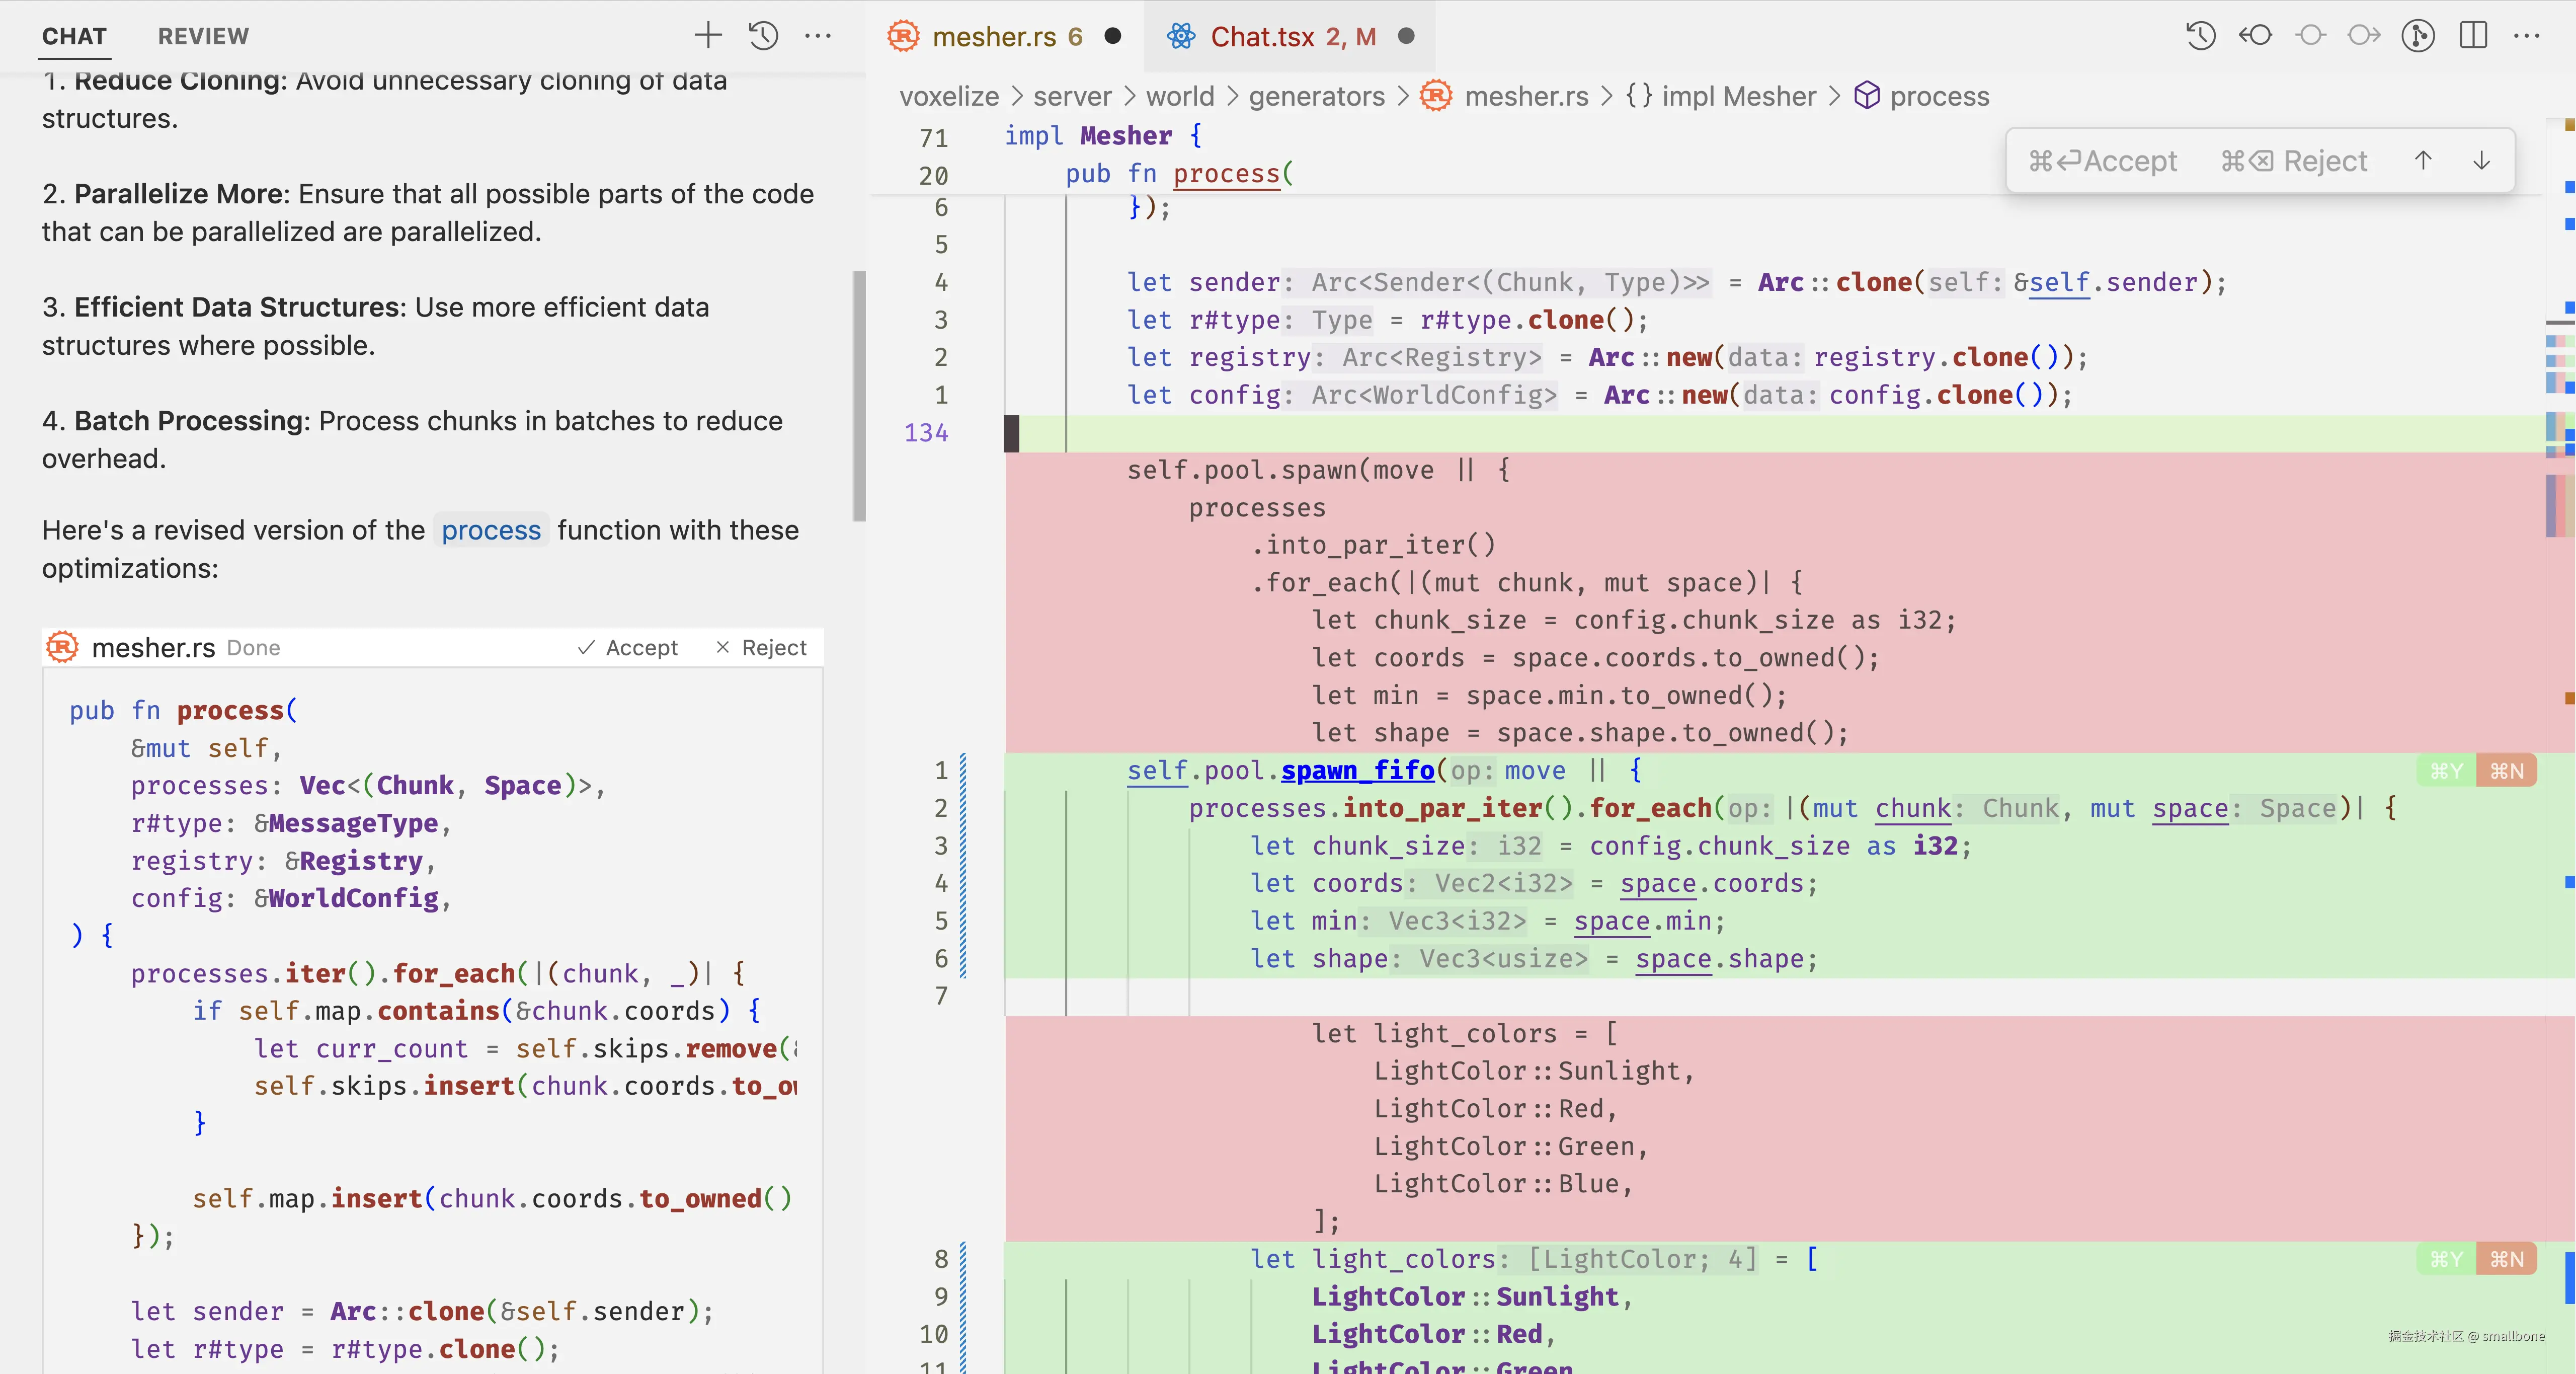The image size is (2576, 1374).
Task: Click the go back navigation icon
Action: (2255, 36)
